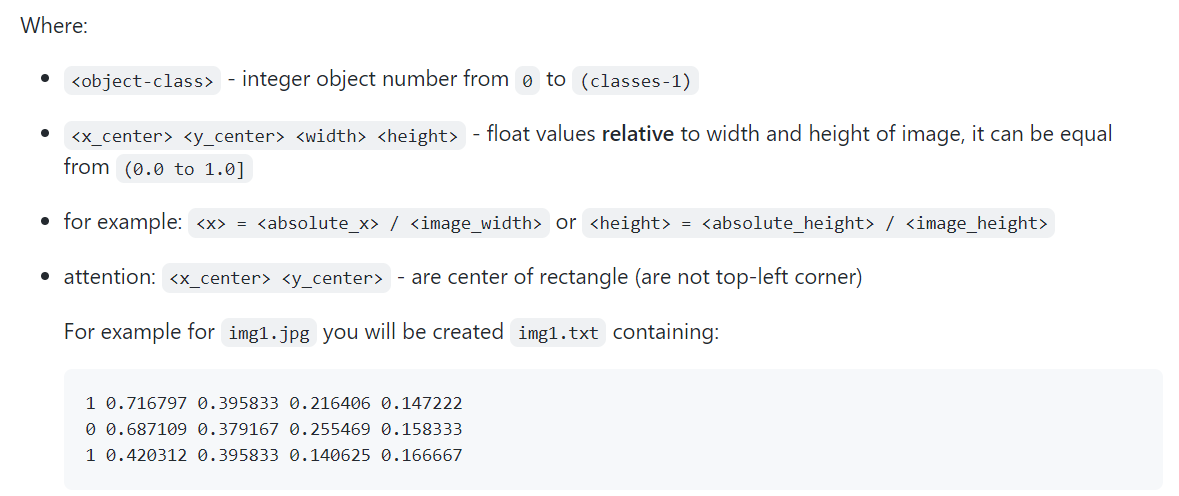Image resolution: width=1179 pixels, height=496 pixels.
Task: Click the (0.0 to 1.0] range code
Action: click(184, 170)
